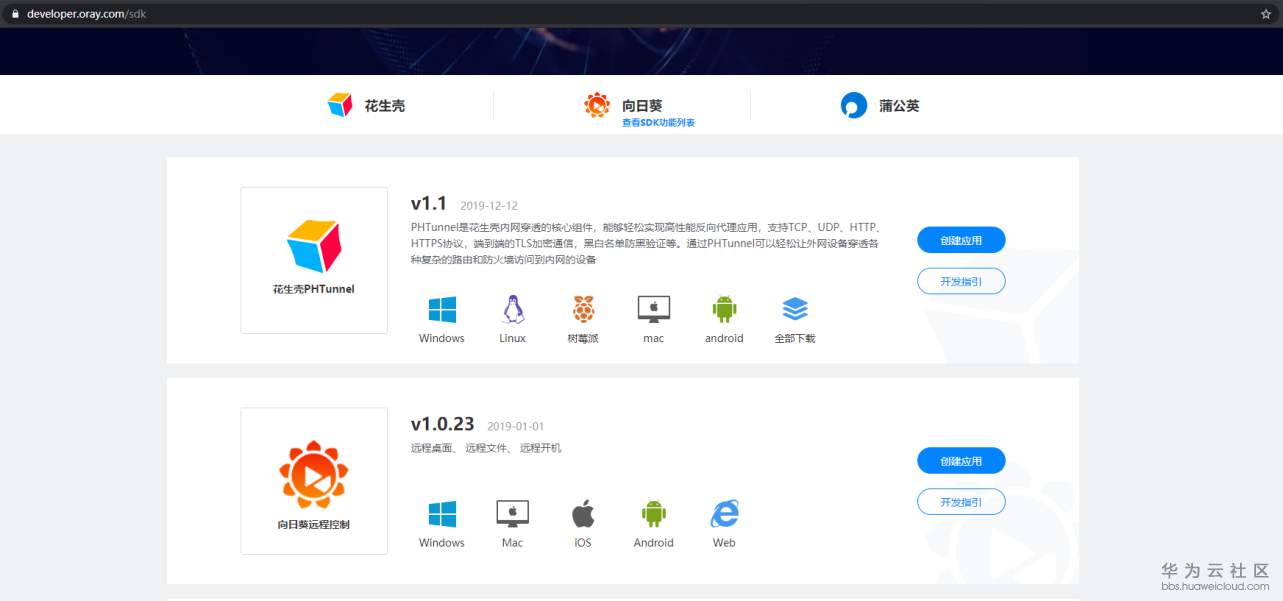Open the 花生壳PHTunnel product thumbnail
Viewport: 1283px width, 601px height.
[x=314, y=260]
